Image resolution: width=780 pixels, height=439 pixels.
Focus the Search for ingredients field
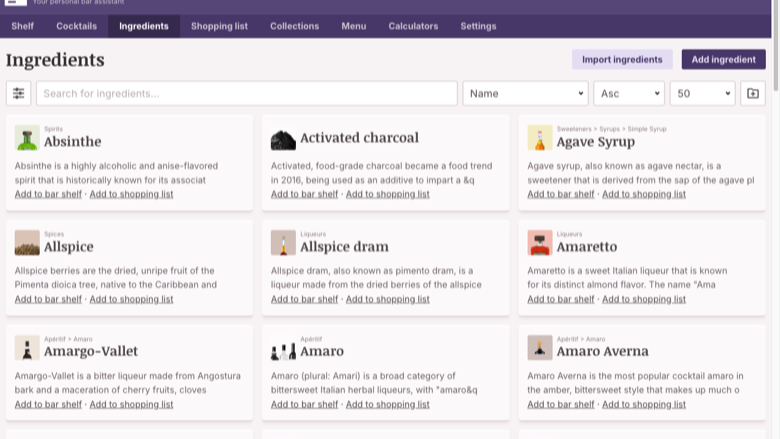point(247,93)
